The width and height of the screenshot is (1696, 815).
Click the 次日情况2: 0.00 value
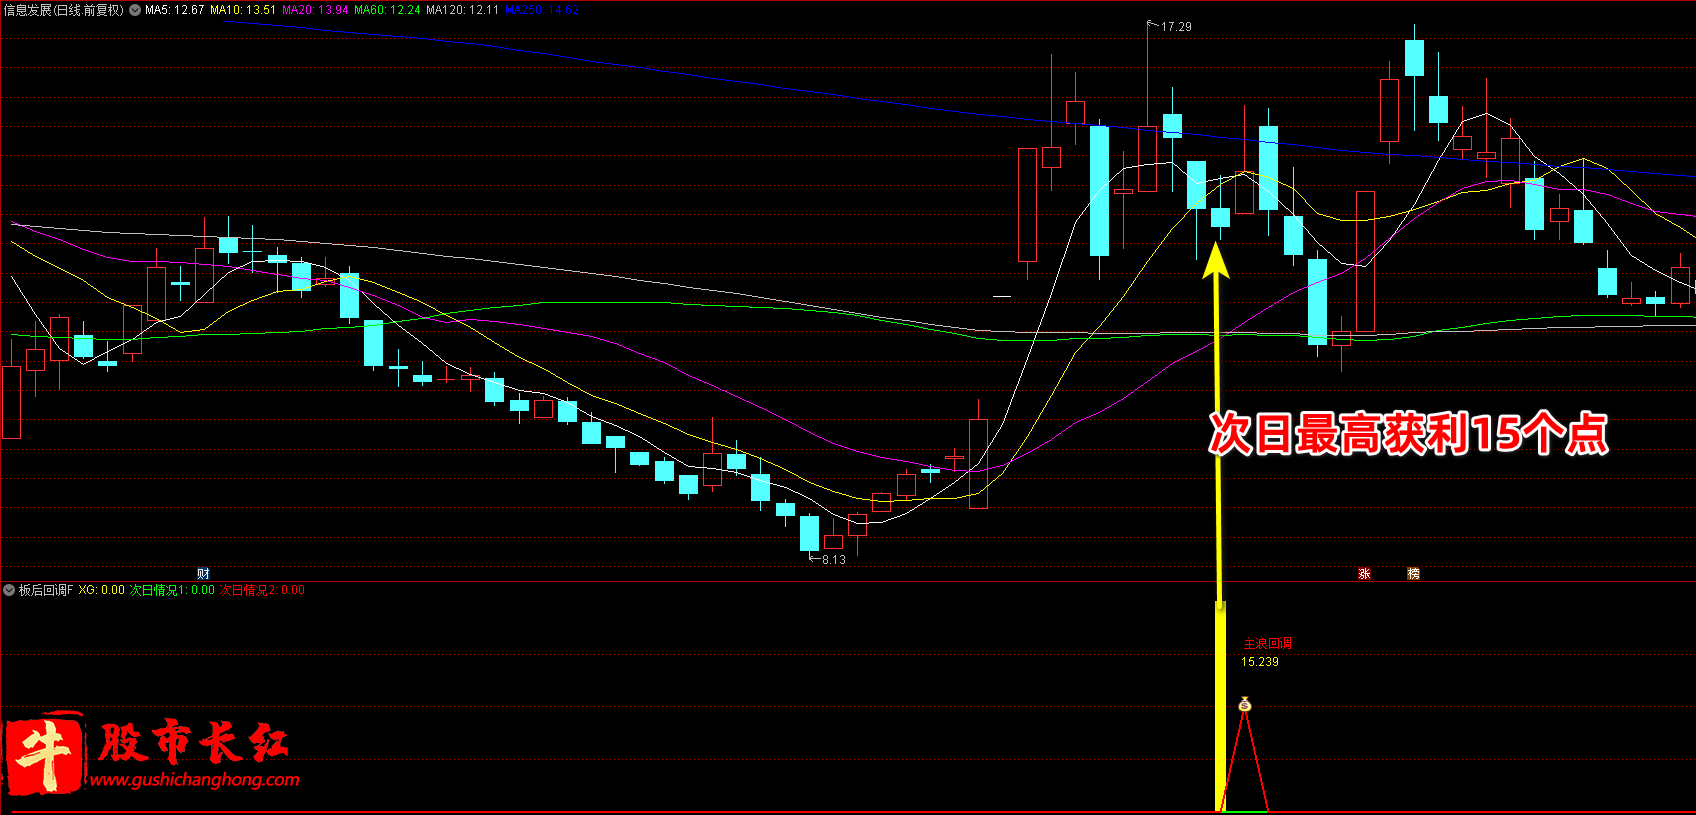(x=262, y=590)
